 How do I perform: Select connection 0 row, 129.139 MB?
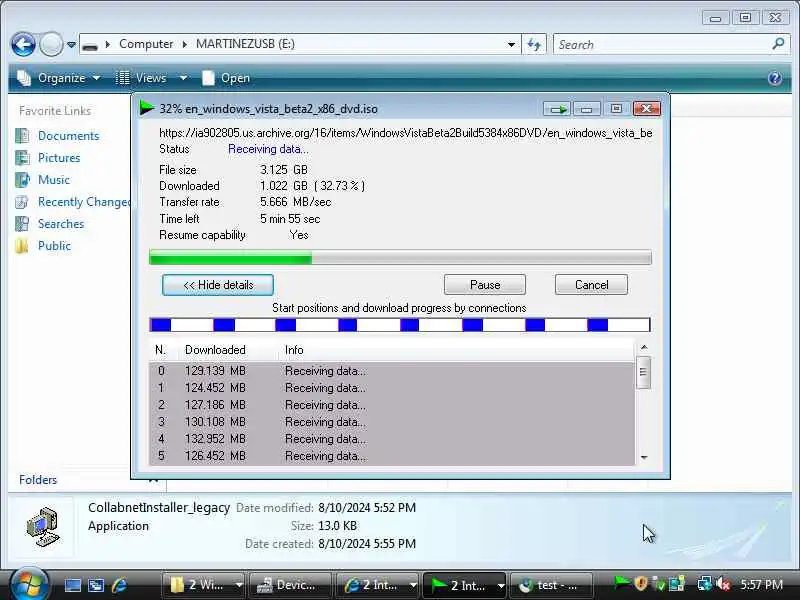[391, 371]
